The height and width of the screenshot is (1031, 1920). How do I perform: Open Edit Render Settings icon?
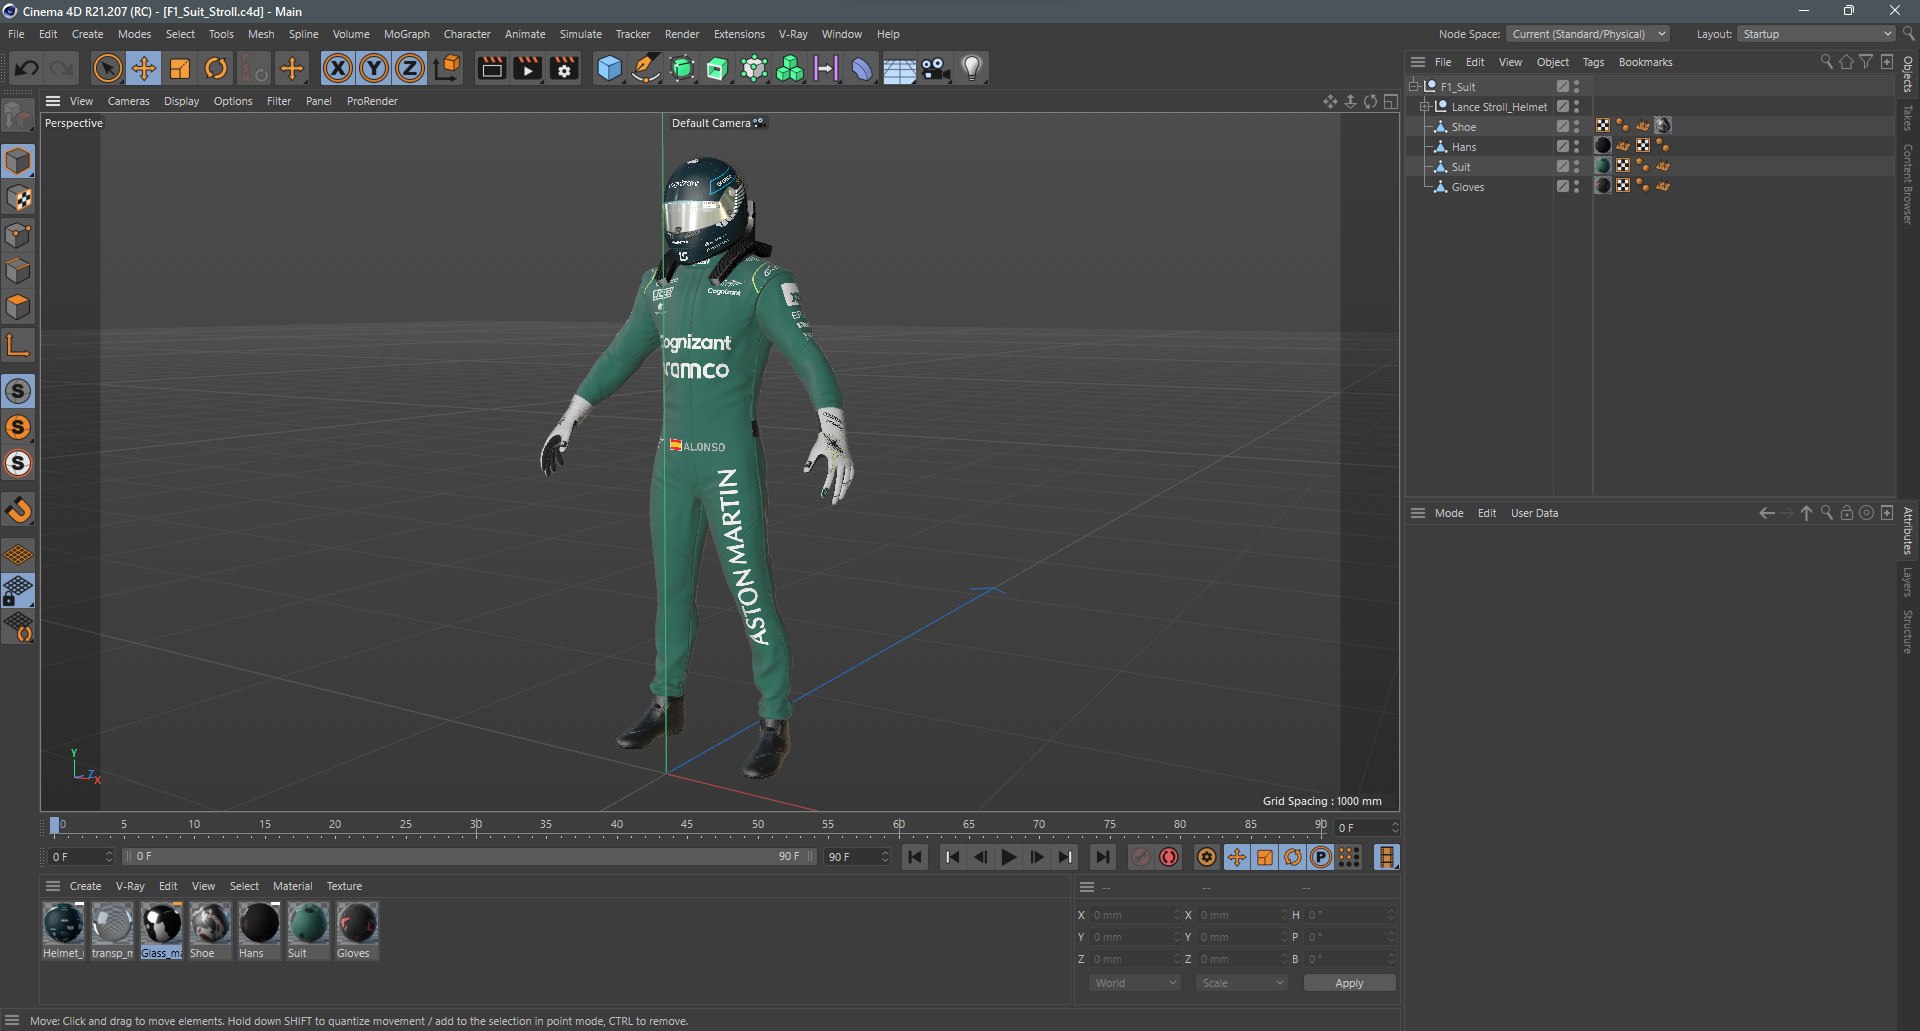point(564,68)
